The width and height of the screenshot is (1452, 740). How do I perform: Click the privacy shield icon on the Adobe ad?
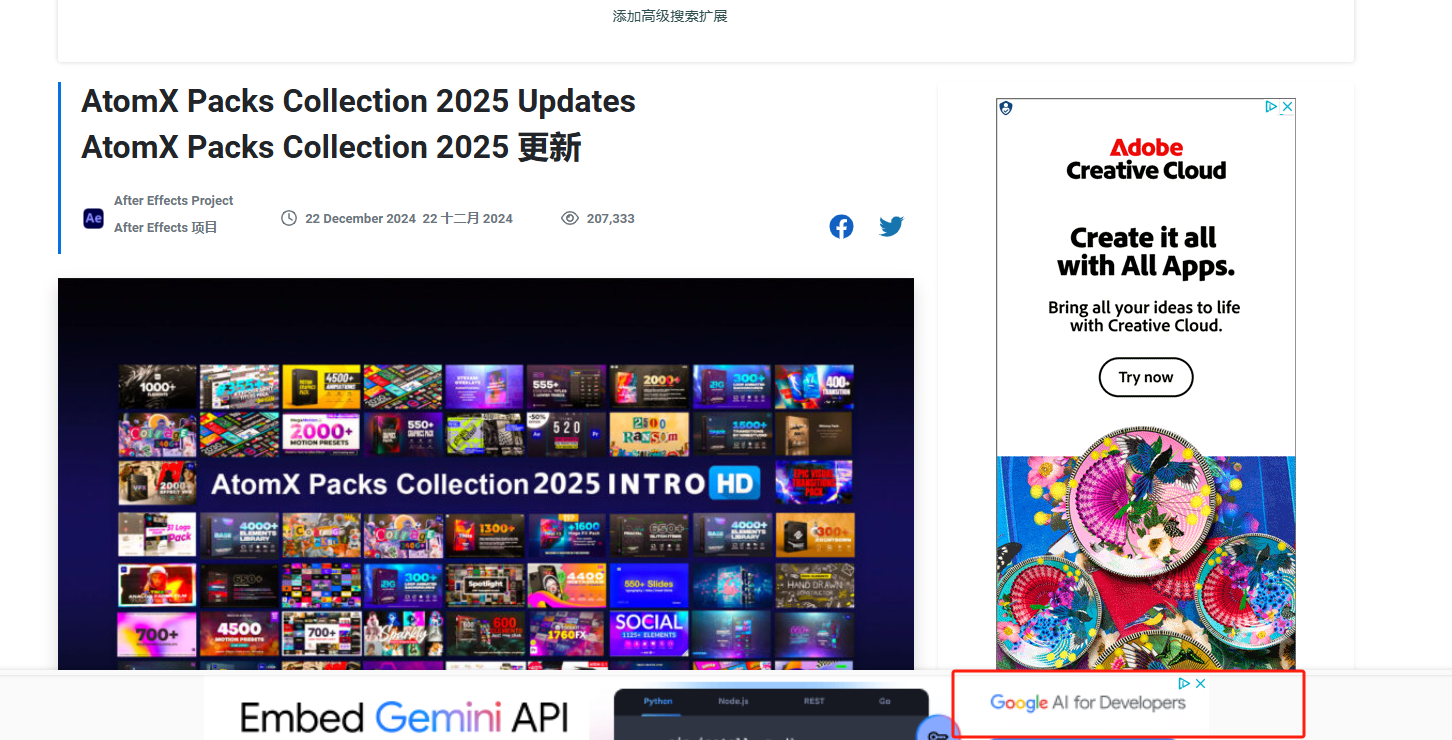(1006, 108)
